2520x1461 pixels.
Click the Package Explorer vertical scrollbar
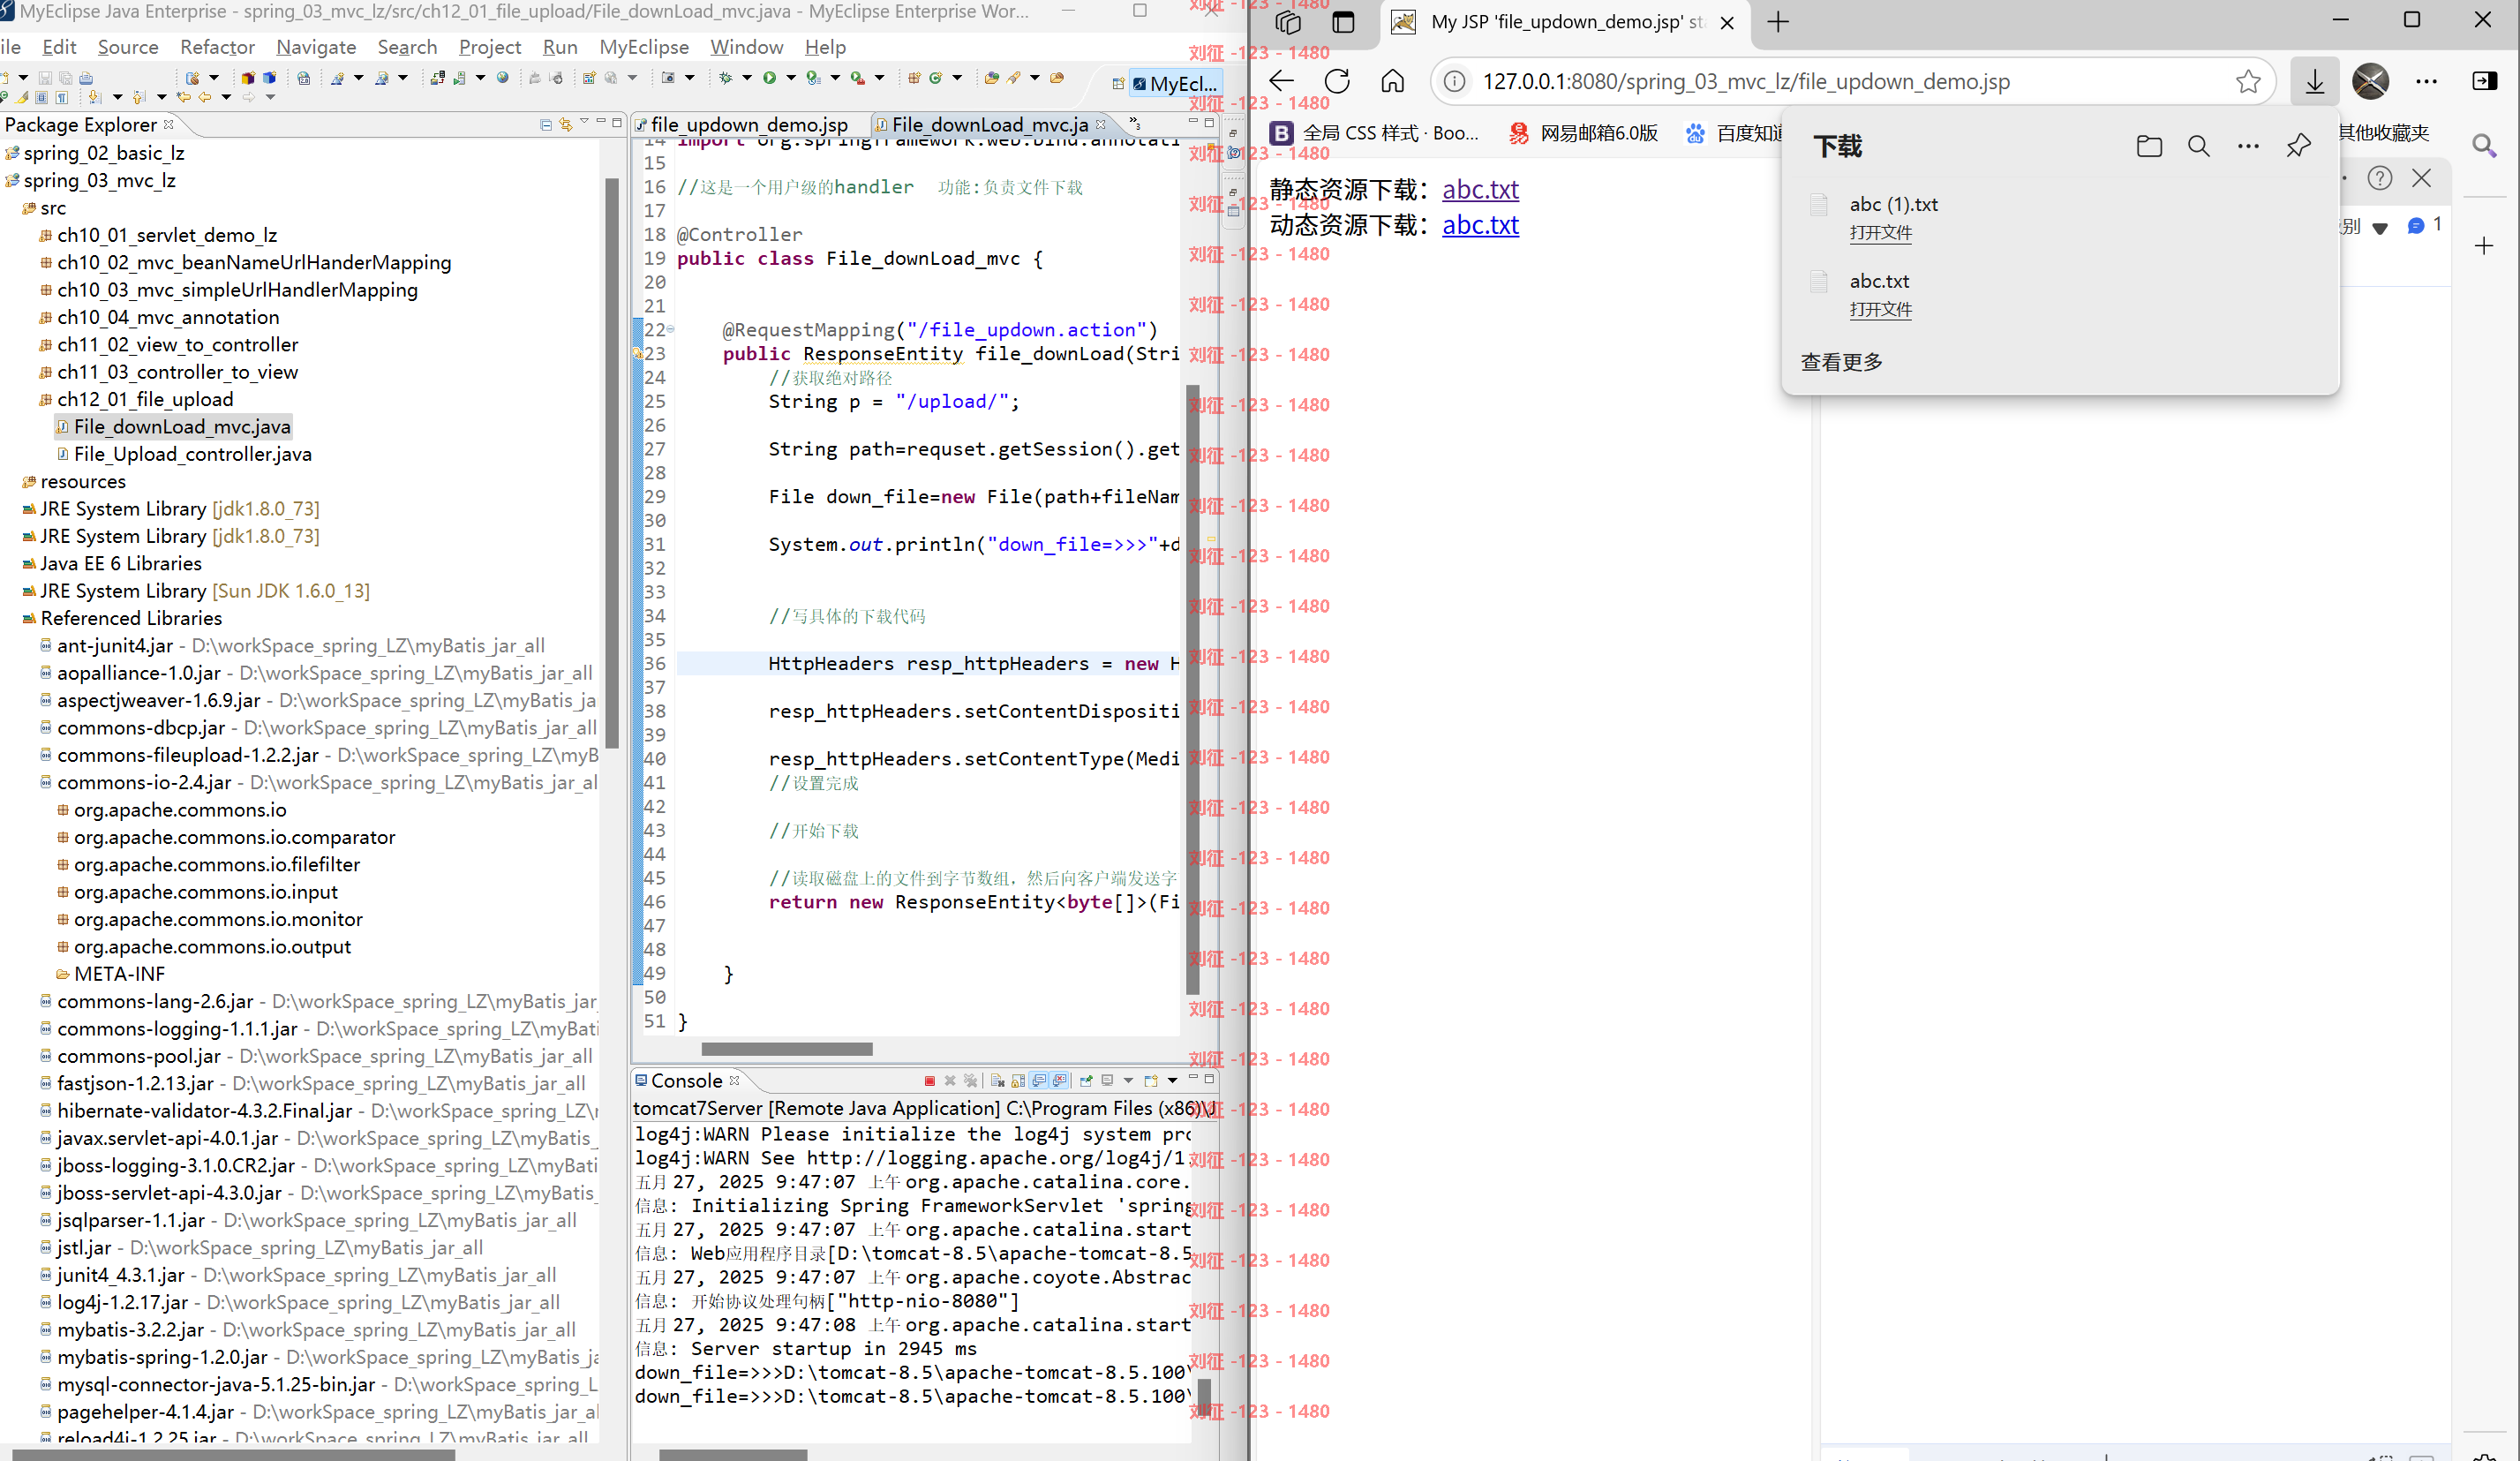pyautogui.click(x=612, y=463)
